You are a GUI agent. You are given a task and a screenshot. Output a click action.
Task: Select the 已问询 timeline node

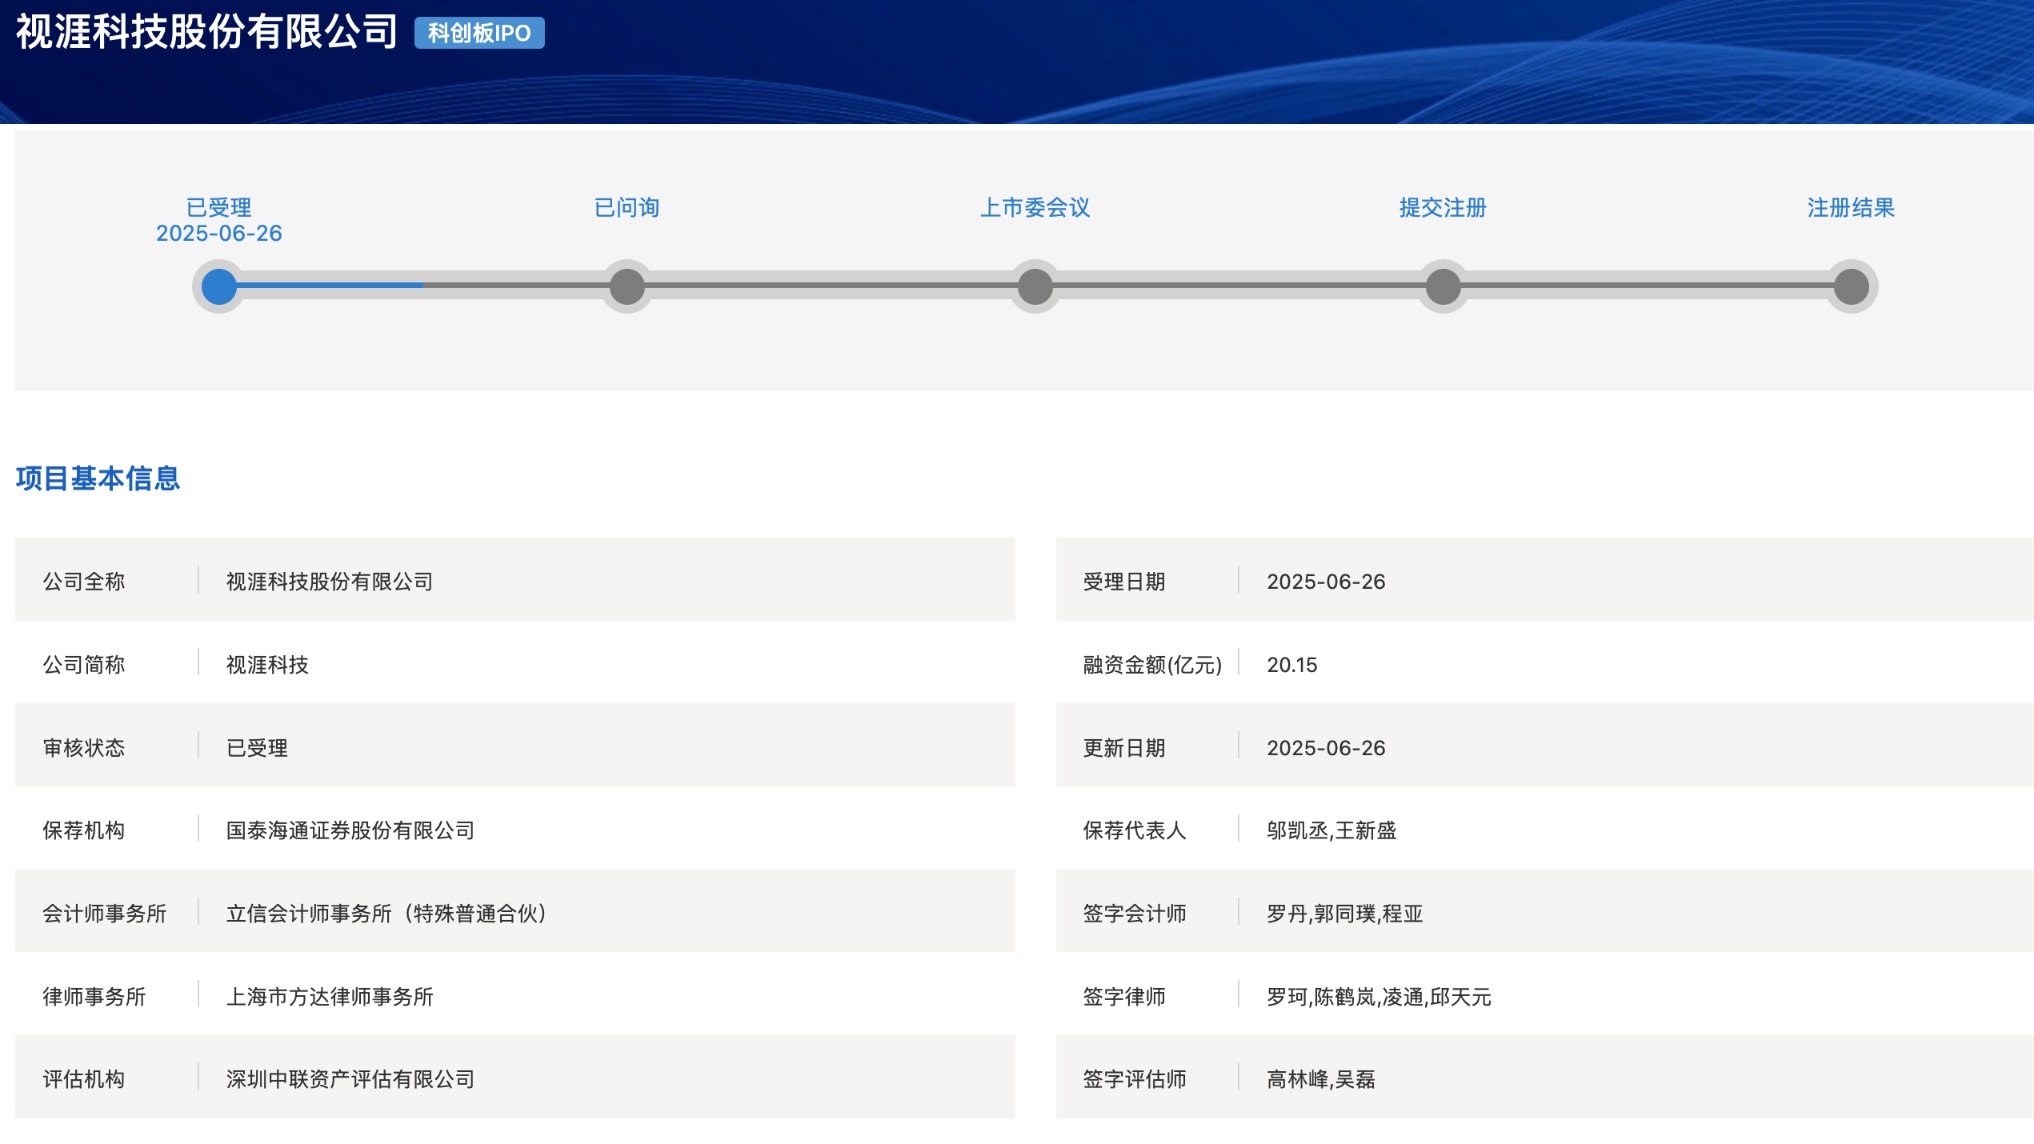627,287
